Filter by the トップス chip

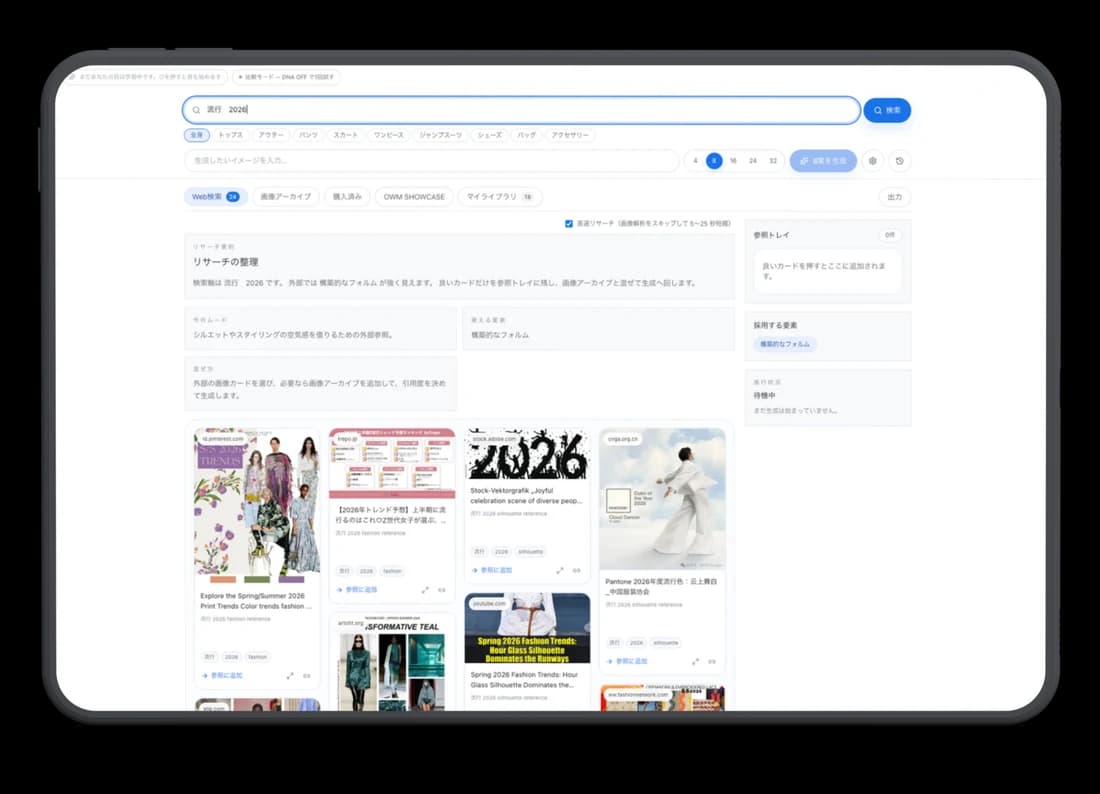(230, 135)
